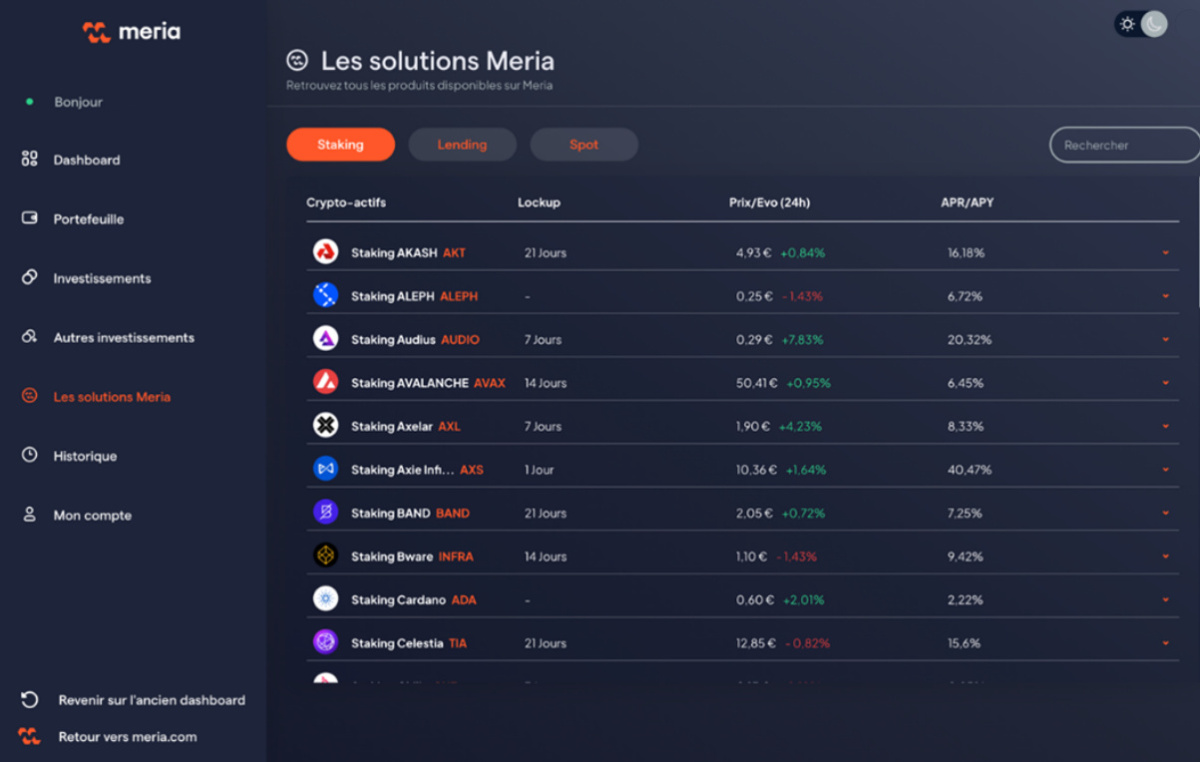This screenshot has height=762, width=1200.
Task: Click the 21 Jours lockup for BAND
Action: (x=546, y=513)
